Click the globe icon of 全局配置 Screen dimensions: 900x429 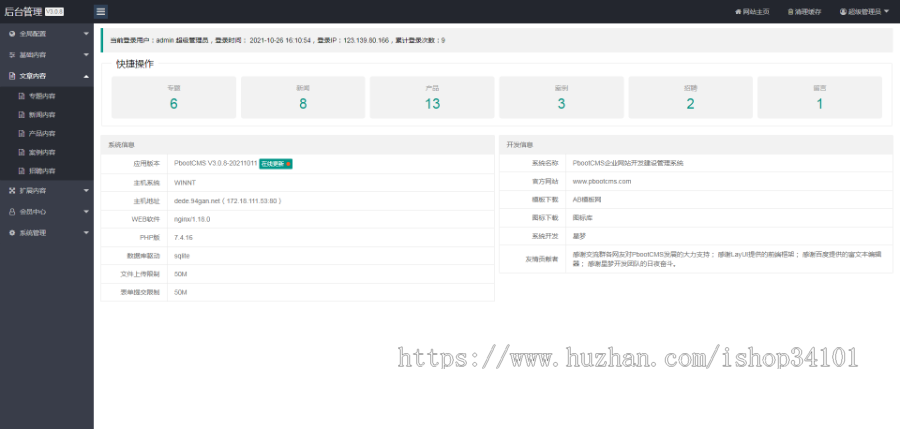pyautogui.click(x=12, y=34)
